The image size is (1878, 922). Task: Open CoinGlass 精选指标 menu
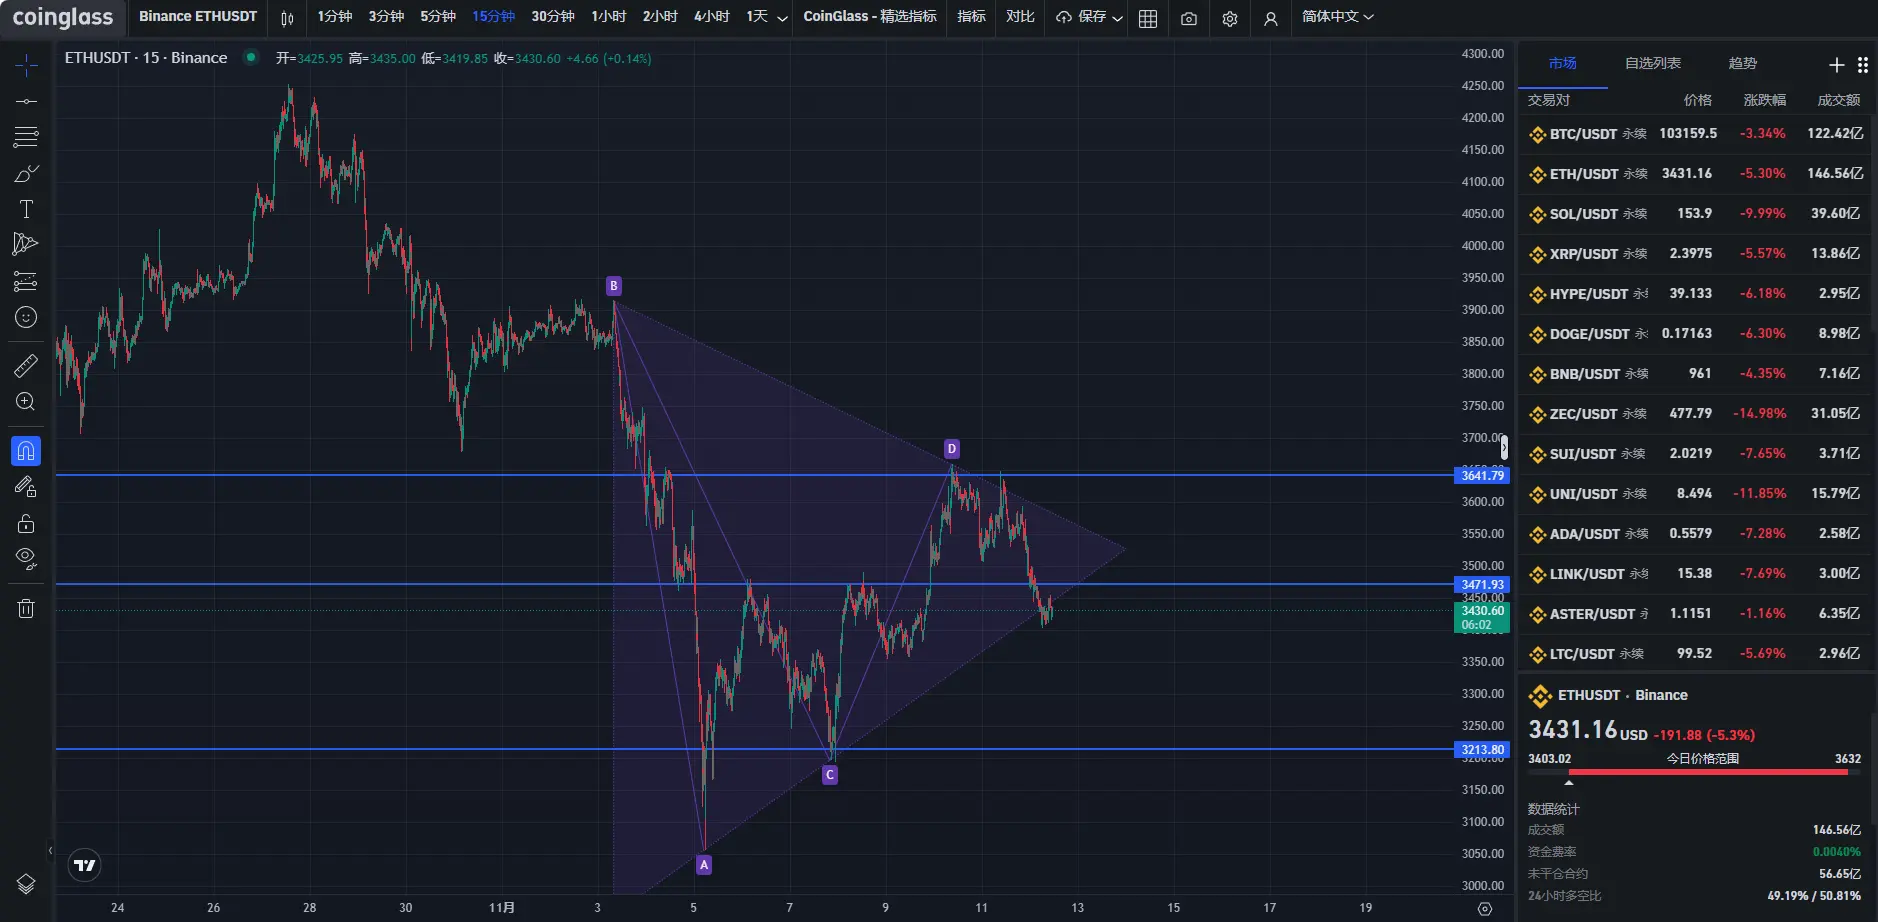pyautogui.click(x=870, y=17)
